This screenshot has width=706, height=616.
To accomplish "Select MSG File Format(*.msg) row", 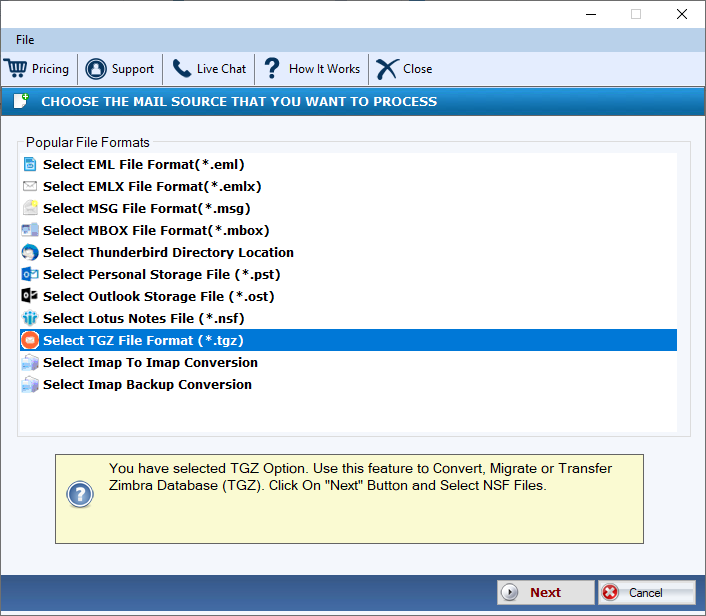I will [x=348, y=208].
